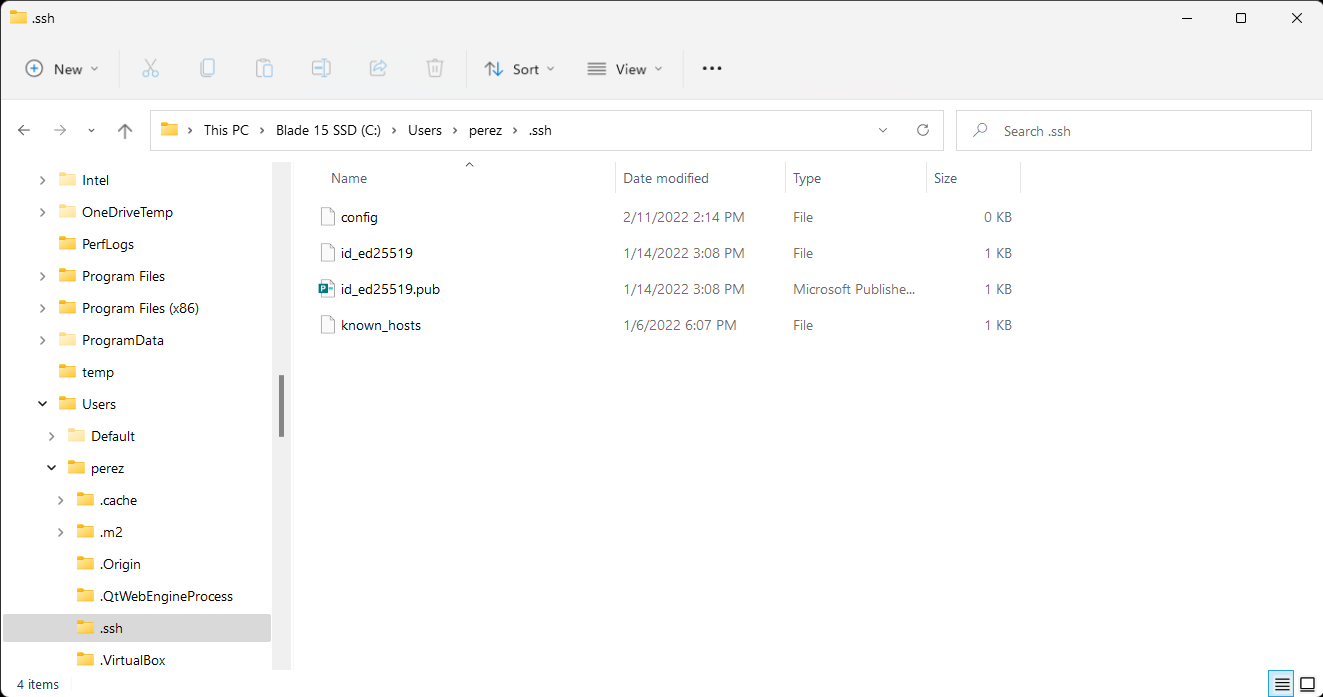This screenshot has width=1323, height=697.
Task: Click the Cut scissors icon in toolbar
Action: pos(151,69)
